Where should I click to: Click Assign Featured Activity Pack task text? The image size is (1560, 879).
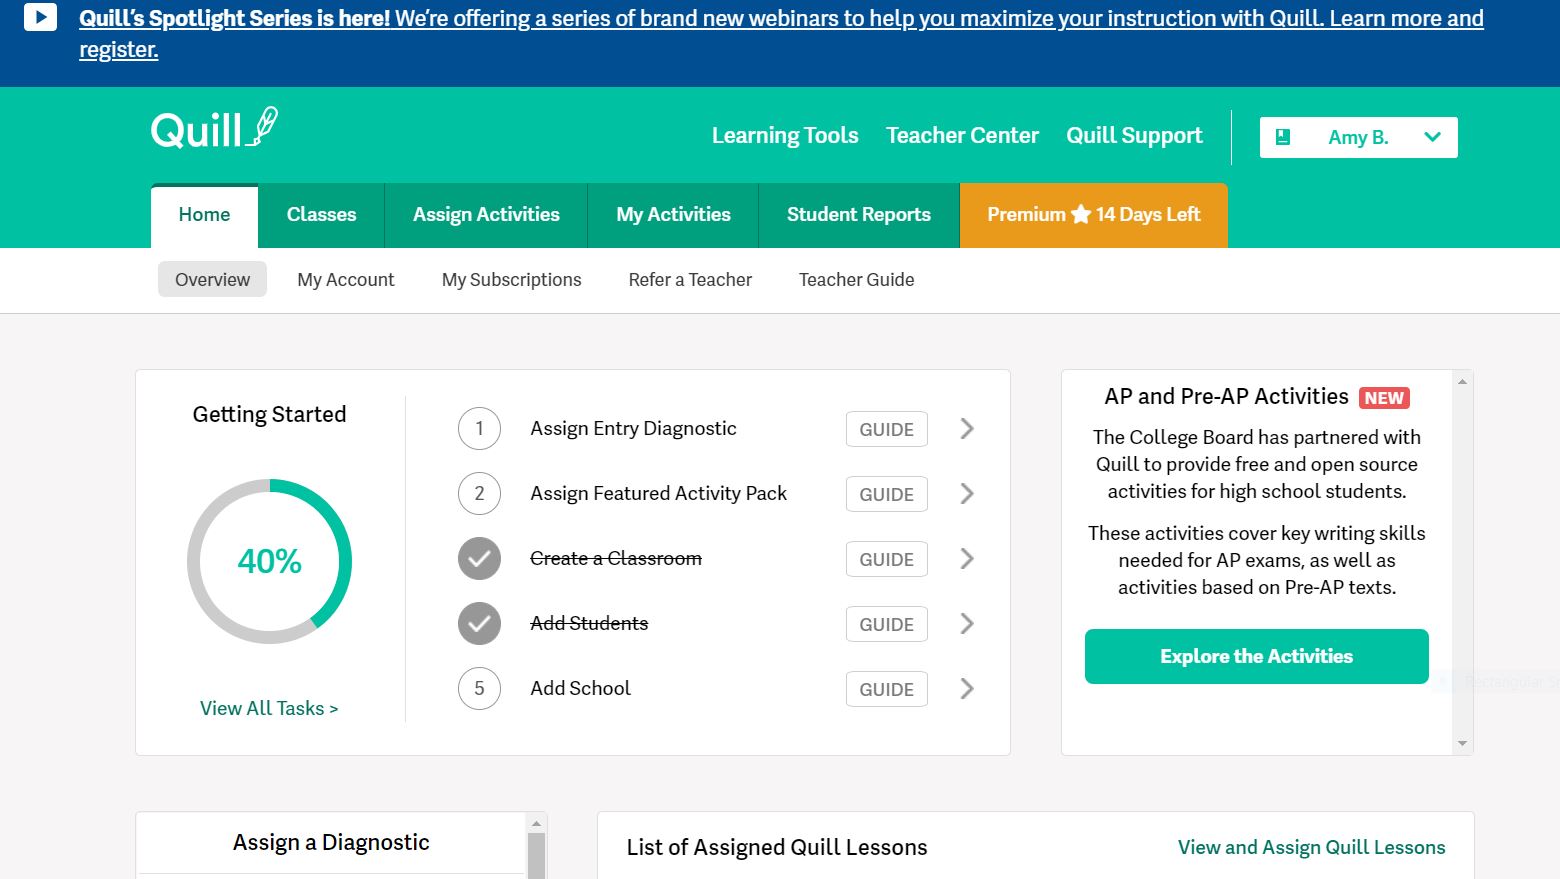coord(658,494)
